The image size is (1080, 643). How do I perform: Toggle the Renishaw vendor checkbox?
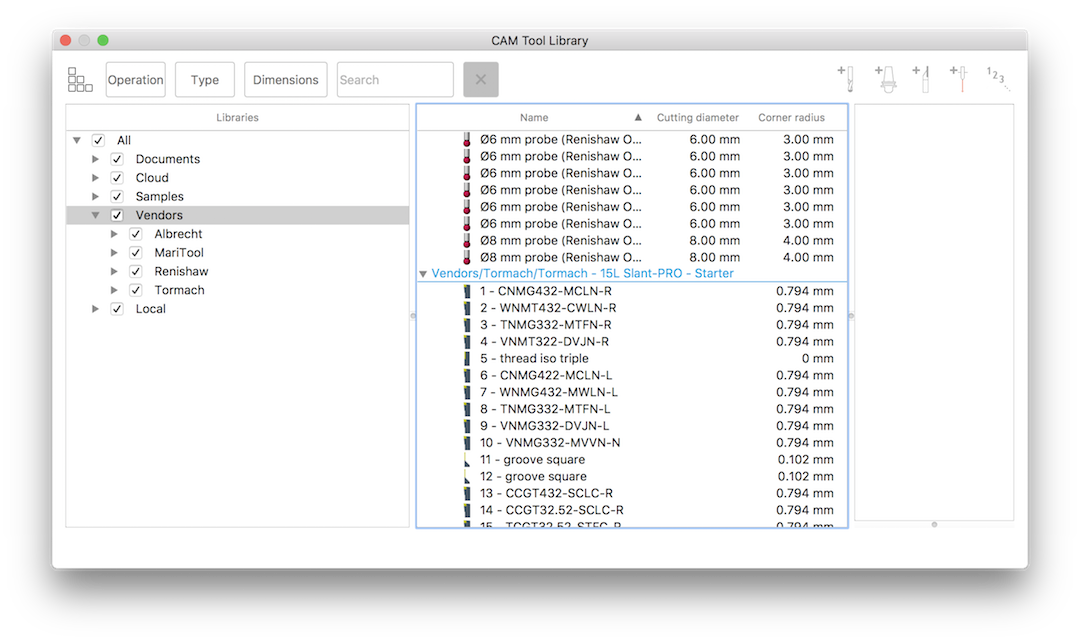click(x=136, y=271)
